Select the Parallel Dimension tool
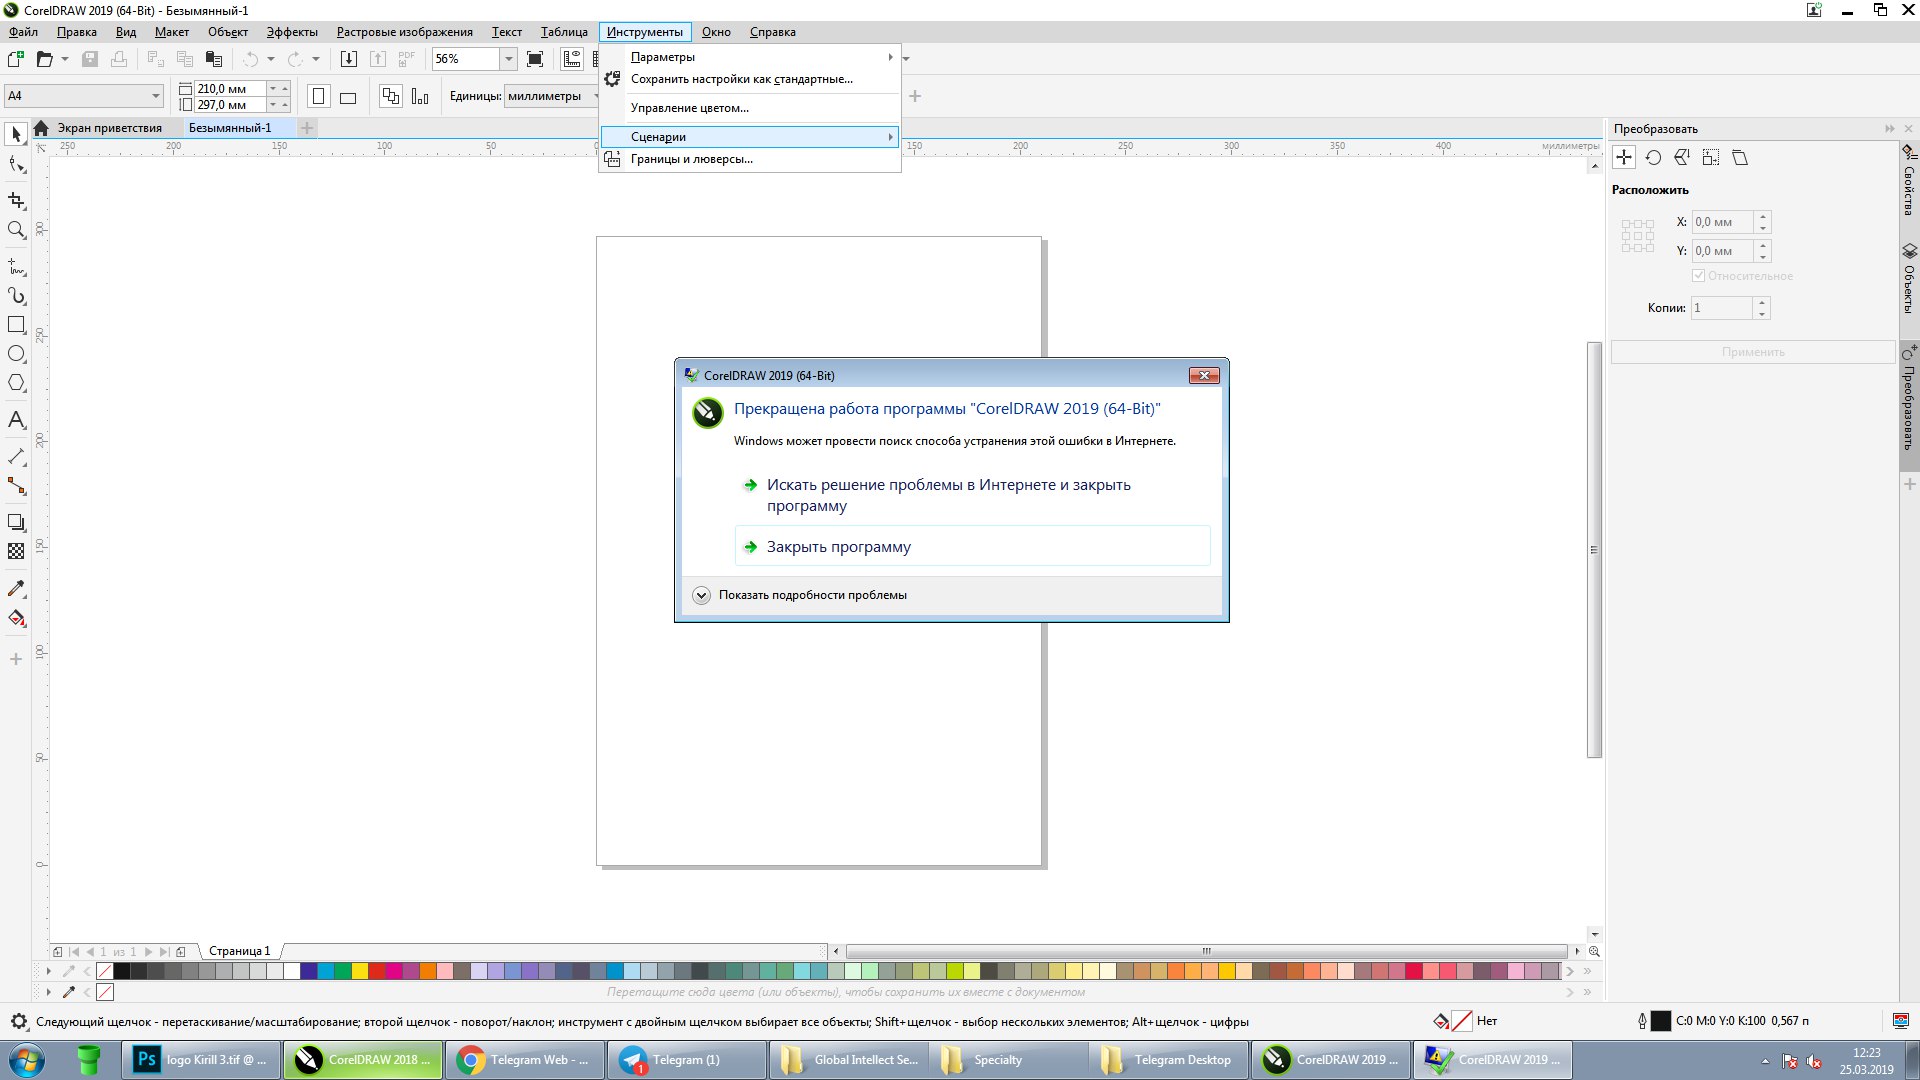 pyautogui.click(x=16, y=457)
